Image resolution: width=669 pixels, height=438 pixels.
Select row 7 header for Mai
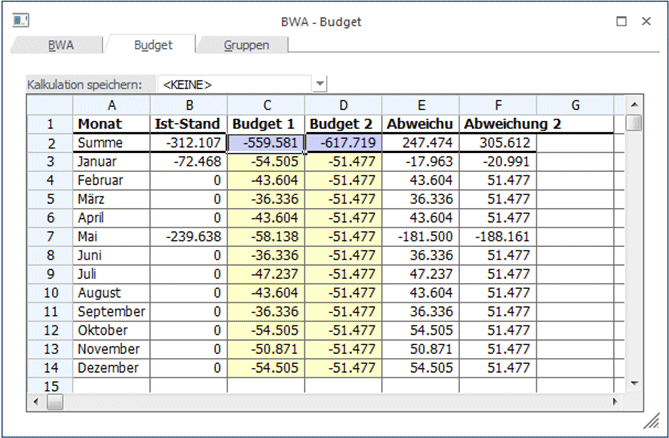click(x=49, y=238)
